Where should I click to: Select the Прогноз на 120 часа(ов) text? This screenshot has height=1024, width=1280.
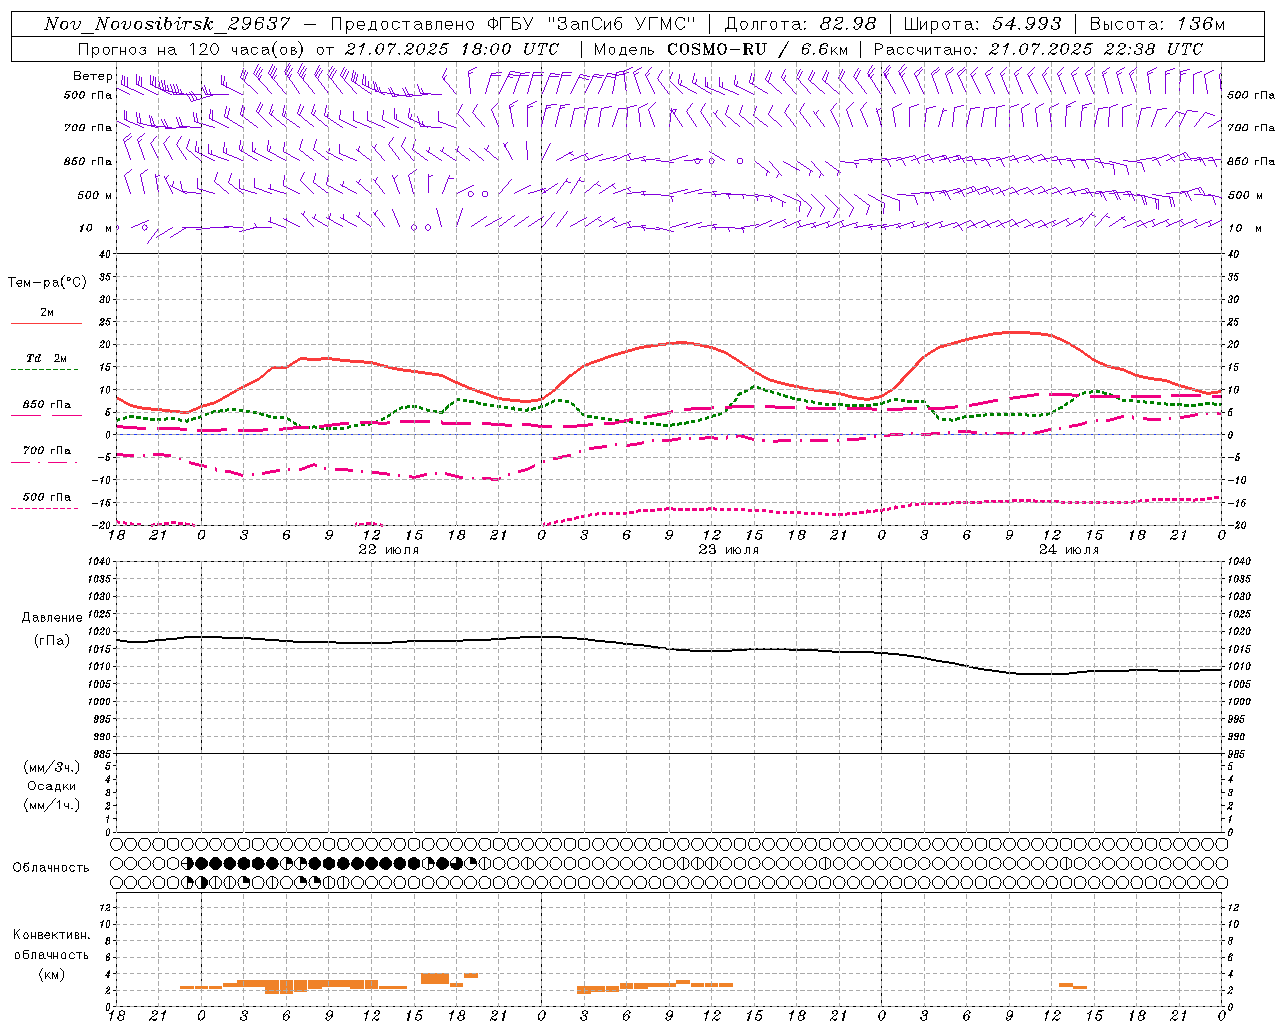pos(192,49)
